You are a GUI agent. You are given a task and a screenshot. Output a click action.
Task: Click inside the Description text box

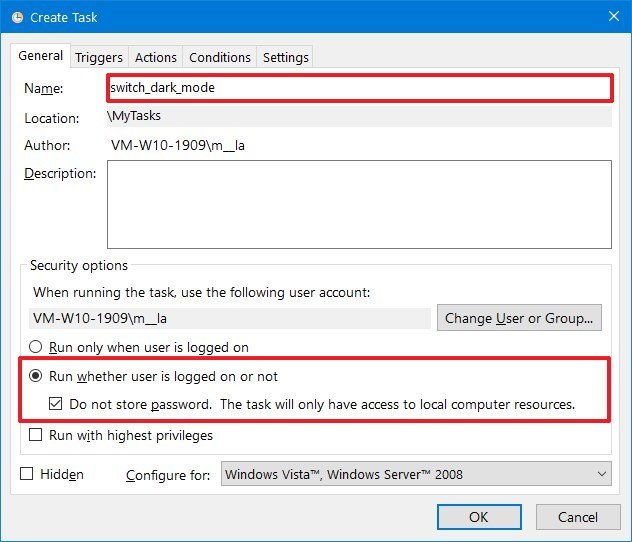tap(358, 204)
